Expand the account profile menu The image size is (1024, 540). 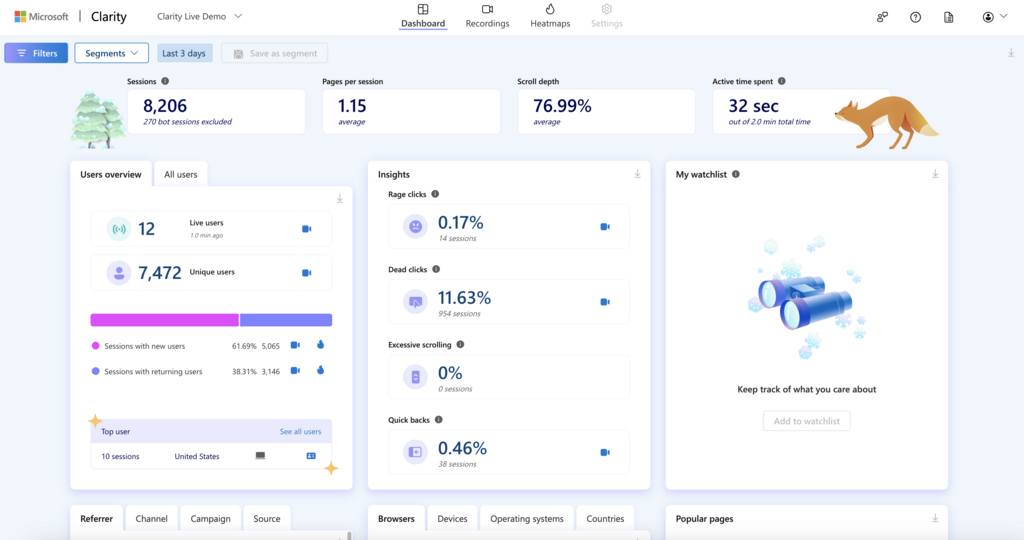click(x=995, y=17)
